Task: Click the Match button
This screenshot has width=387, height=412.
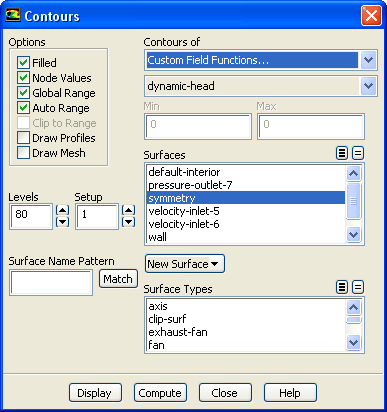Action: tap(118, 279)
